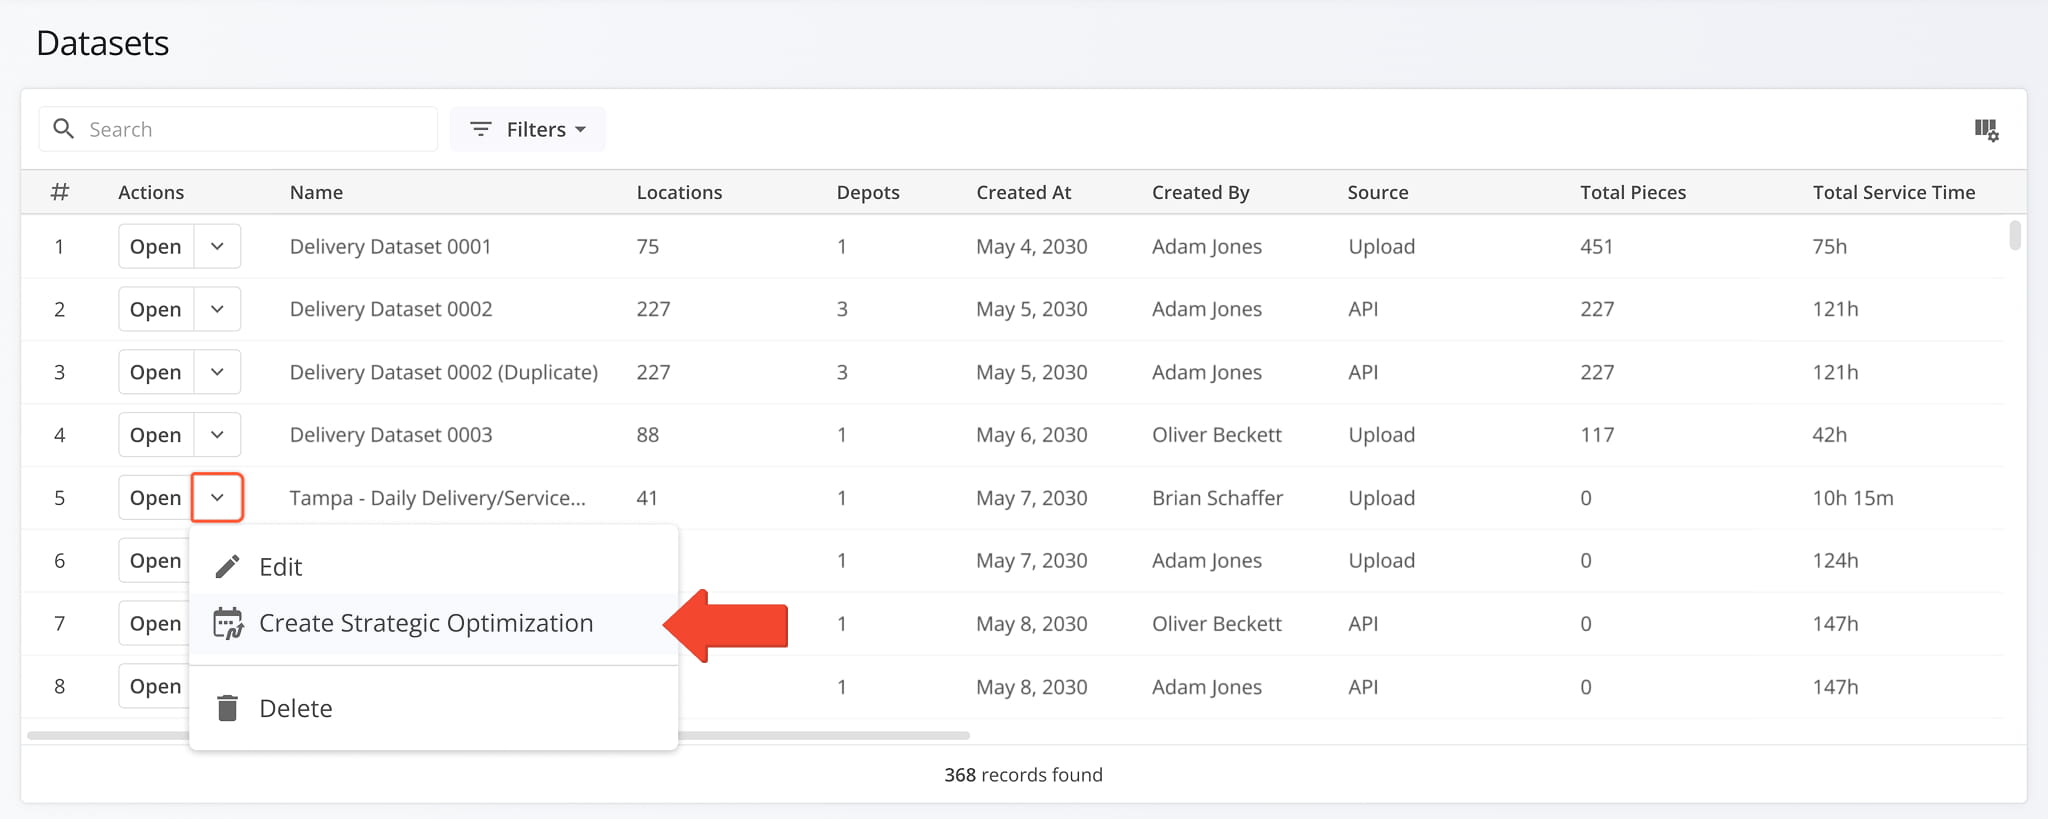This screenshot has width=2048, height=819.
Task: Focus the Search input field
Action: [238, 129]
